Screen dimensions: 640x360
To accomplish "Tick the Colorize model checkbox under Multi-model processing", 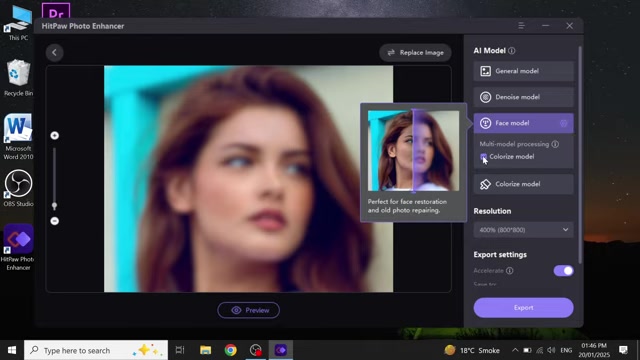I will click(x=484, y=157).
